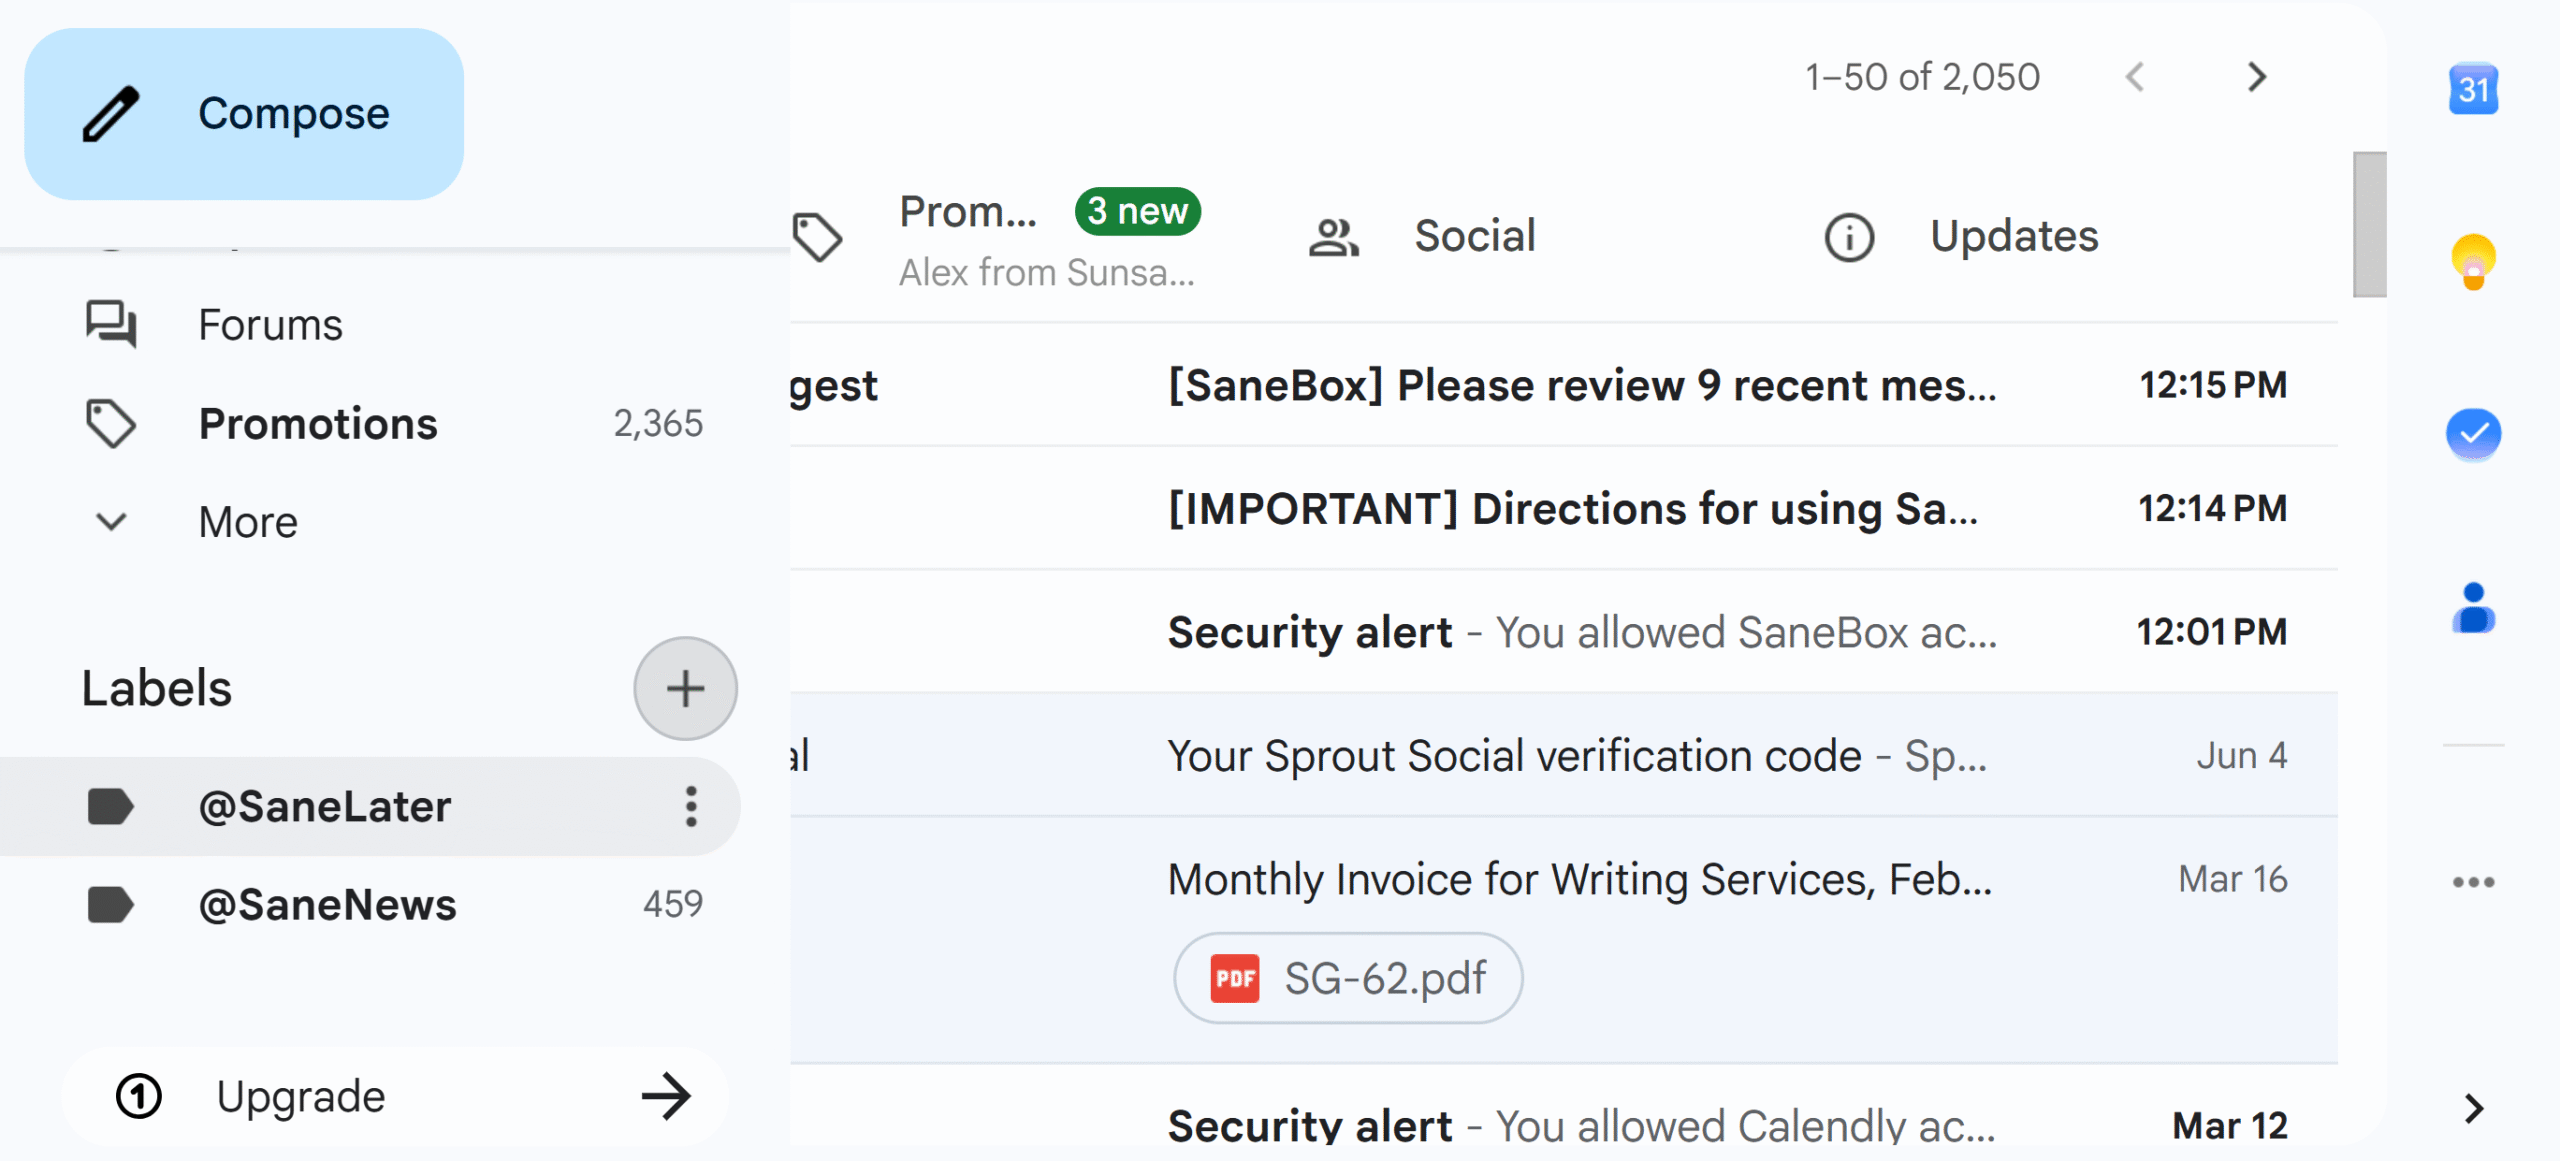Go to older emails page
The height and width of the screenshot is (1161, 2560).
tap(2256, 77)
